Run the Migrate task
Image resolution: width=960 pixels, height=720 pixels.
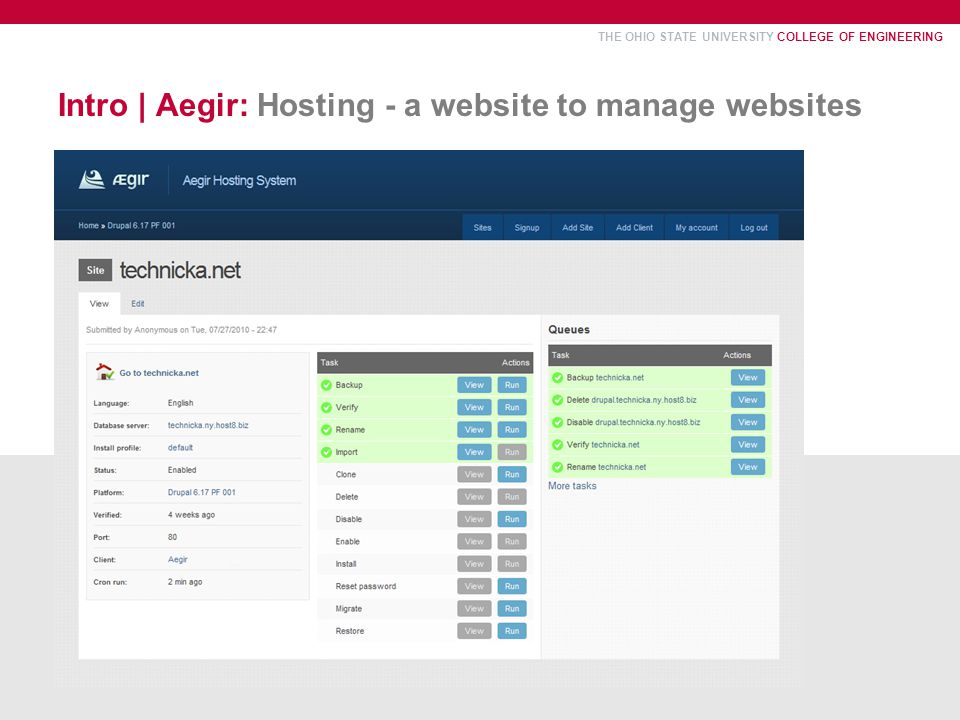tap(512, 609)
